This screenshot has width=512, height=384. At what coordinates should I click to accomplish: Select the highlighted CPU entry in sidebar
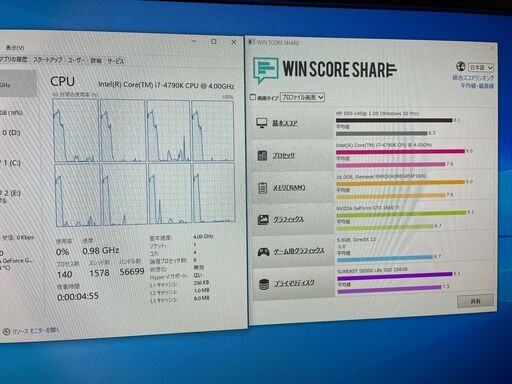tap(18, 83)
